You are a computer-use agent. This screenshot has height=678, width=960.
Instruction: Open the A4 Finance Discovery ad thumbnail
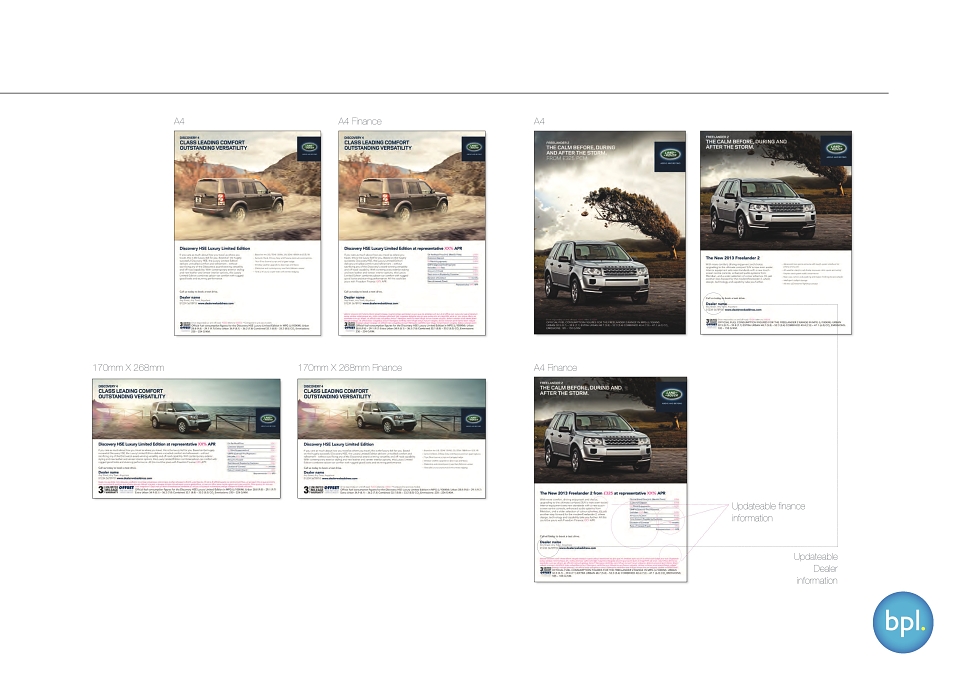coord(412,233)
